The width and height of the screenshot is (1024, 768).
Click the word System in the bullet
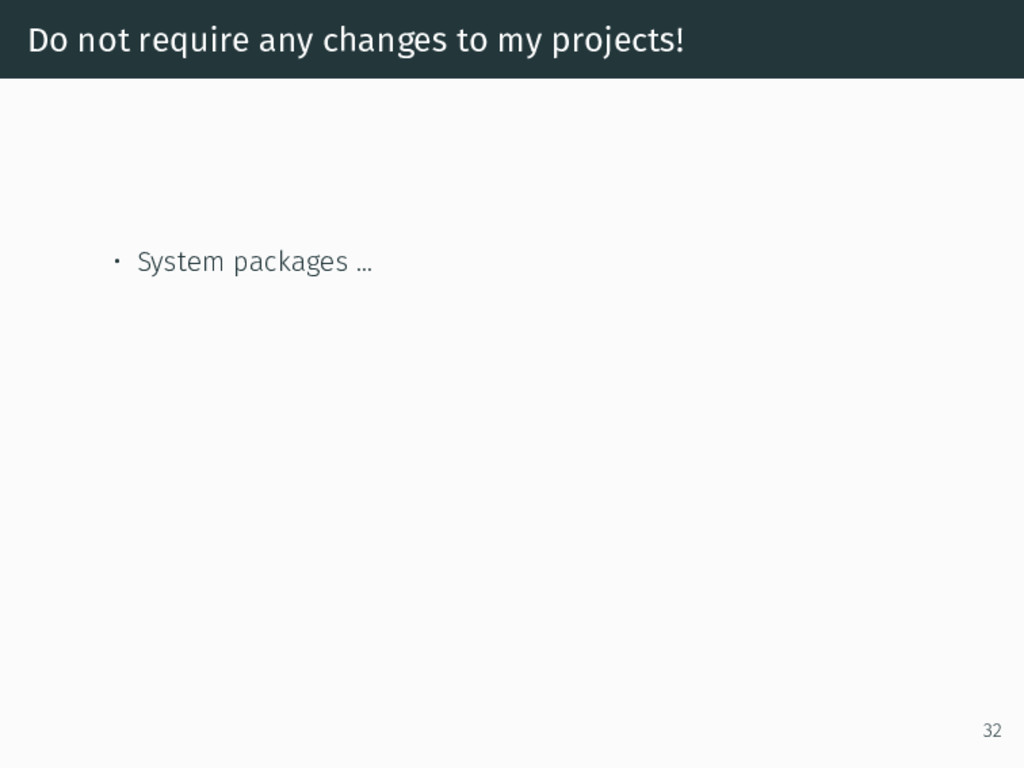tap(181, 263)
